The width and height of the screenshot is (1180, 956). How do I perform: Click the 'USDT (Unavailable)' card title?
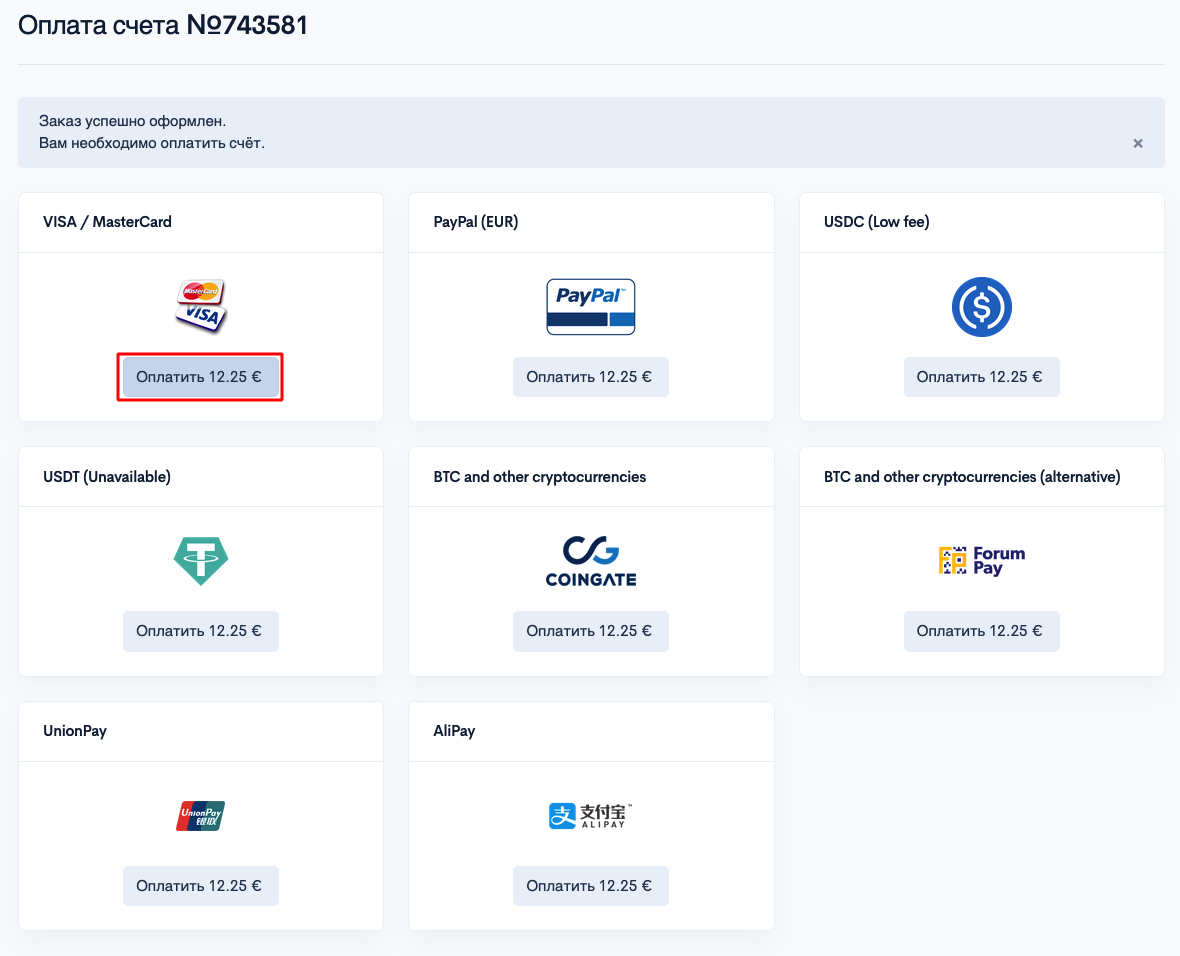coord(107,476)
